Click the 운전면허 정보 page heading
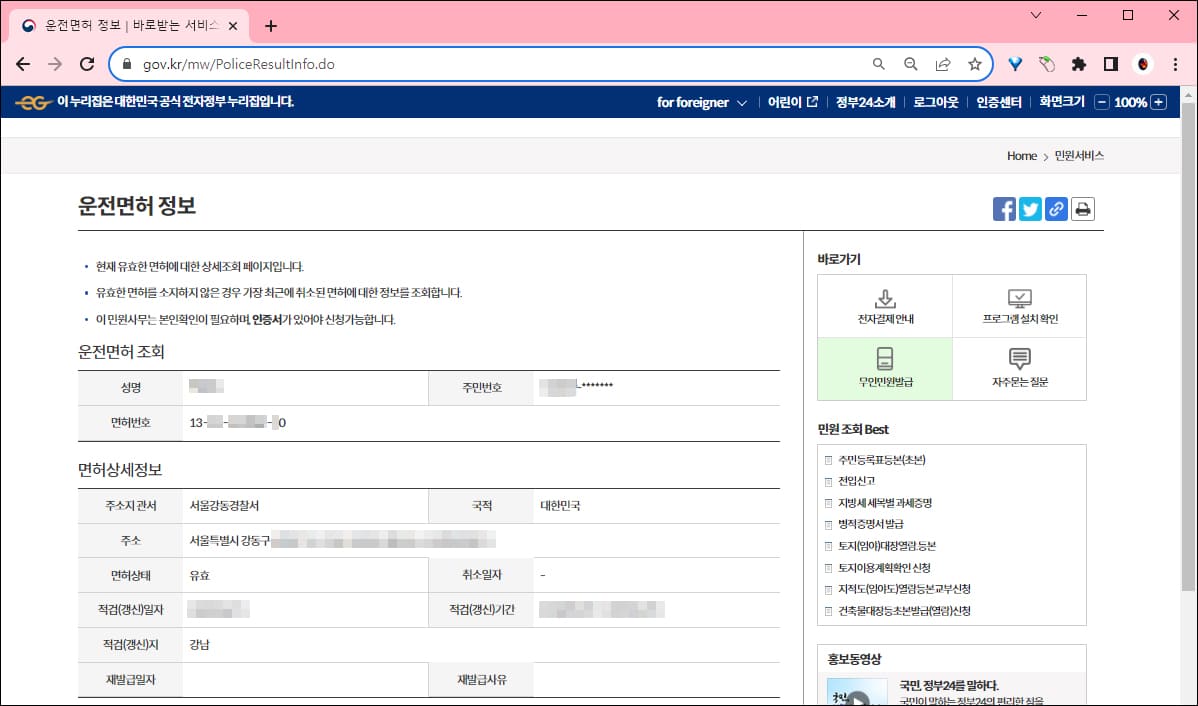Viewport: 1198px width, 706px height. [x=137, y=206]
